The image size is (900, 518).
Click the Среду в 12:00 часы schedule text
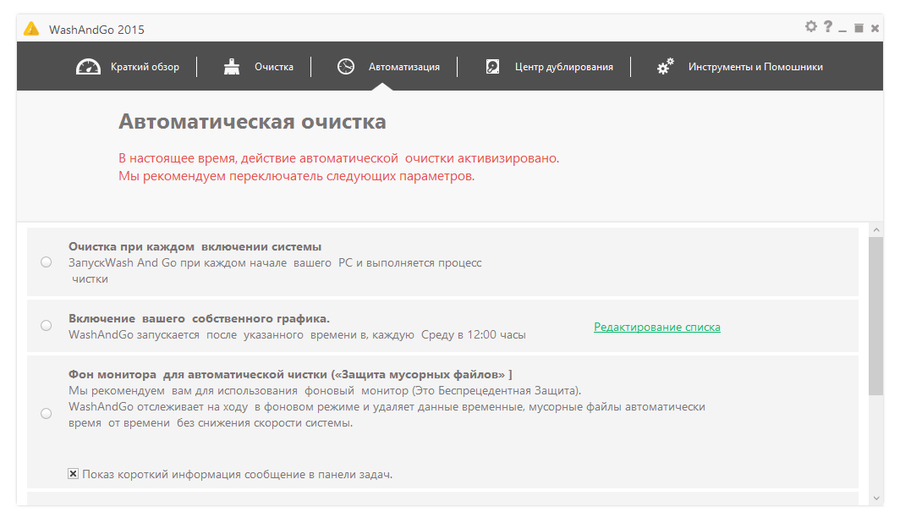coord(474,335)
